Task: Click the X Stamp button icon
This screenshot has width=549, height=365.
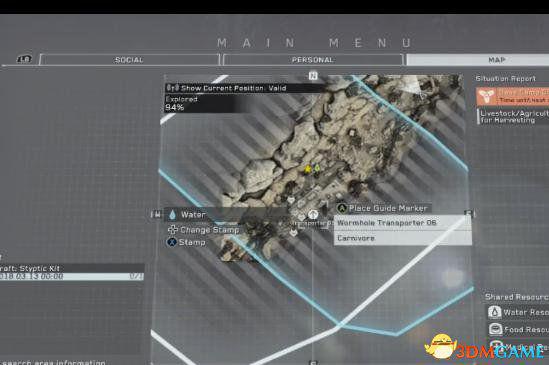Action: point(172,242)
